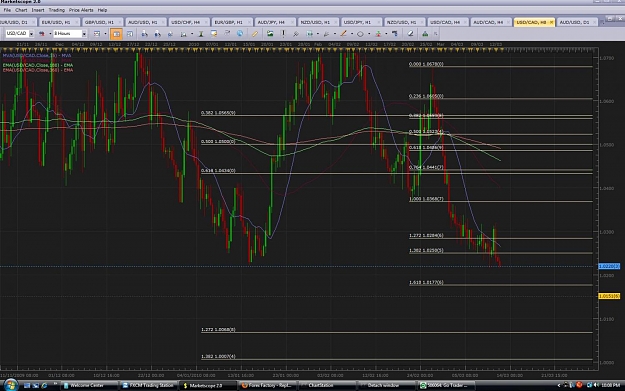This screenshot has width=625, height=391.
Task: Open the Chart menu
Action: (x=21, y=10)
